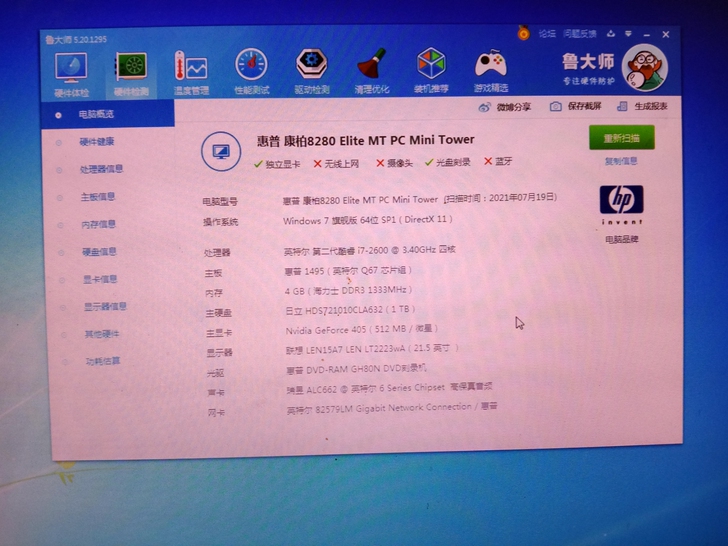Image resolution: width=728 pixels, height=546 pixels.
Task: Open 清理优化 cleanup optimization broom icon
Action: click(372, 71)
